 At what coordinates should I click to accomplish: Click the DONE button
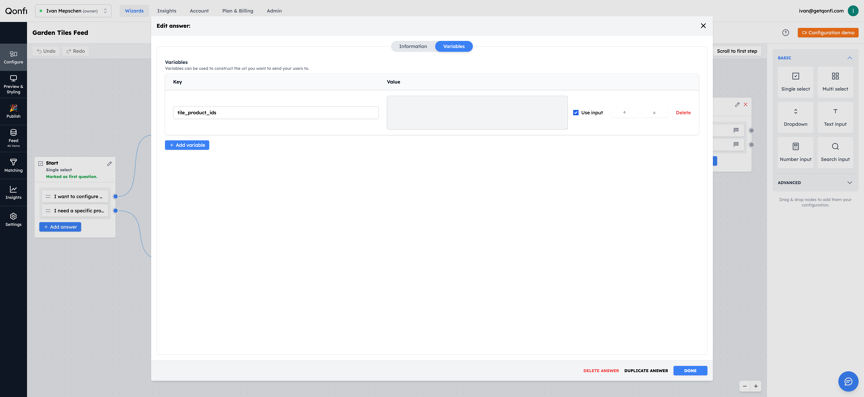click(x=690, y=371)
